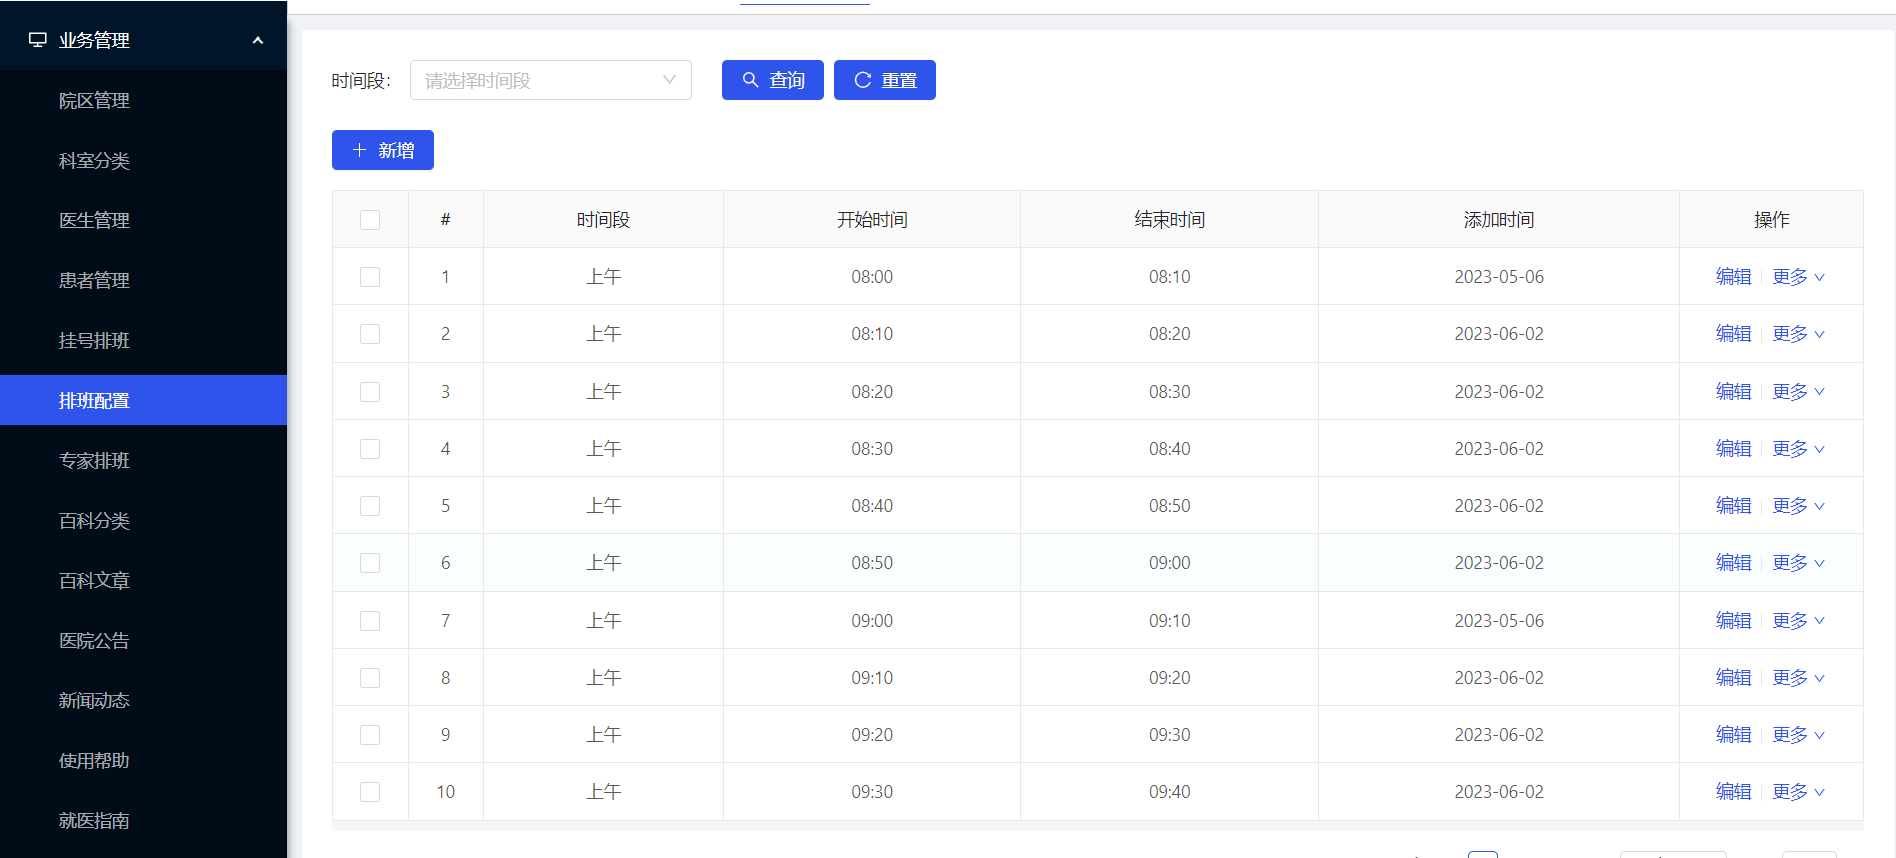Click the # column header
Screen dimensions: 1896x858
[446, 220]
